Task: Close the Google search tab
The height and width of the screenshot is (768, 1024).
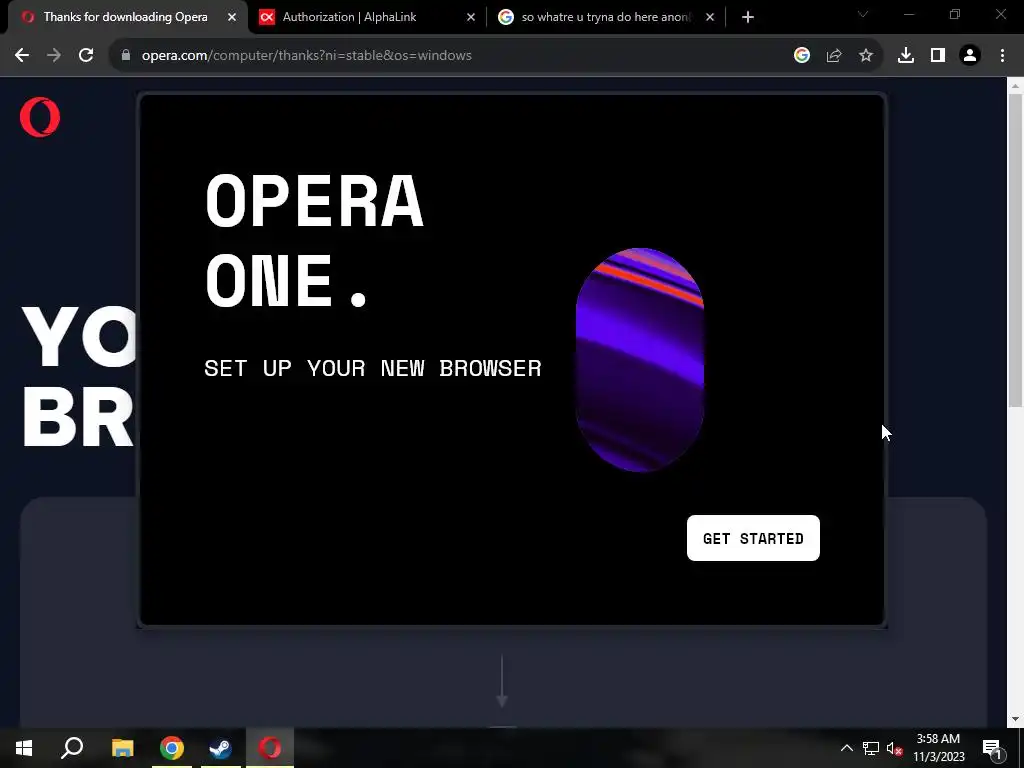Action: click(x=710, y=17)
